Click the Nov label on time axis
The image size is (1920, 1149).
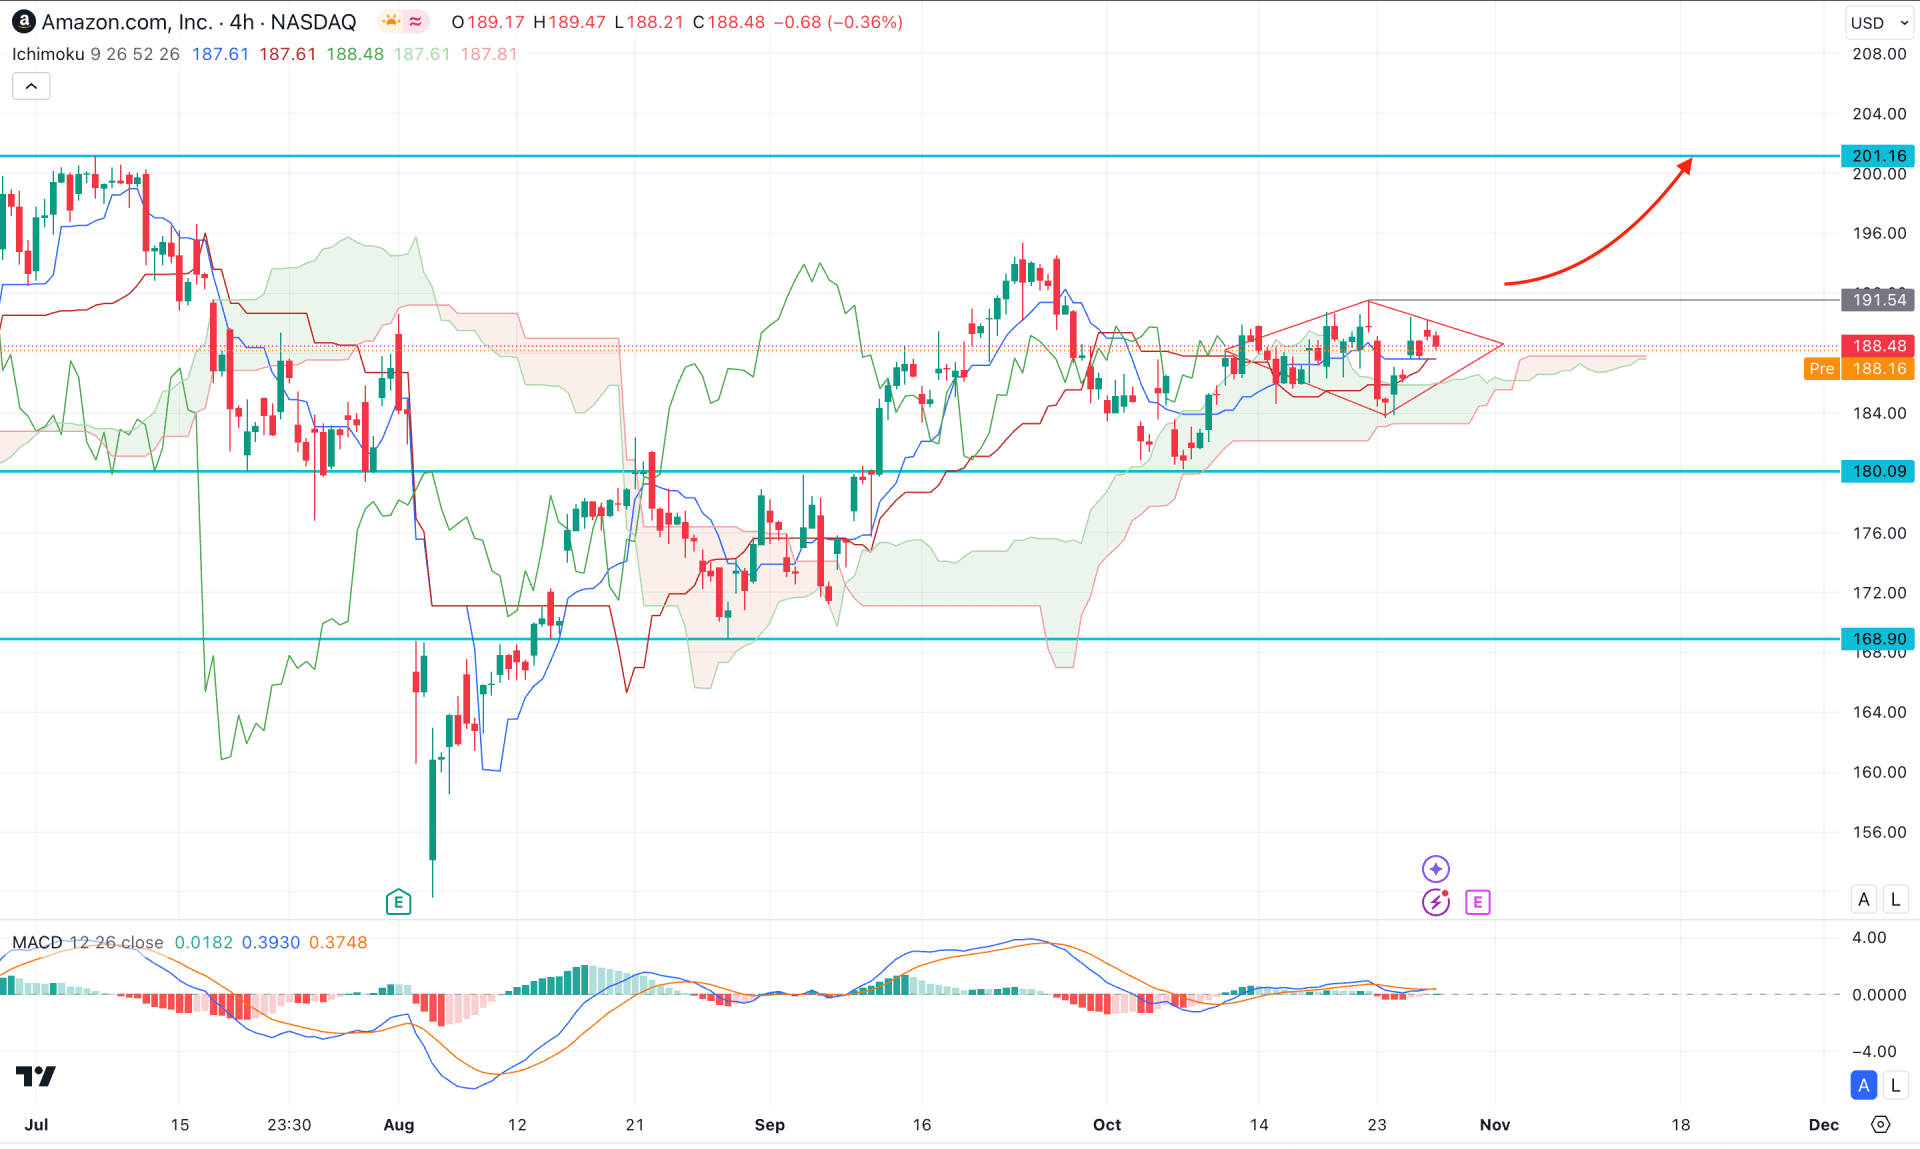pos(1495,1124)
